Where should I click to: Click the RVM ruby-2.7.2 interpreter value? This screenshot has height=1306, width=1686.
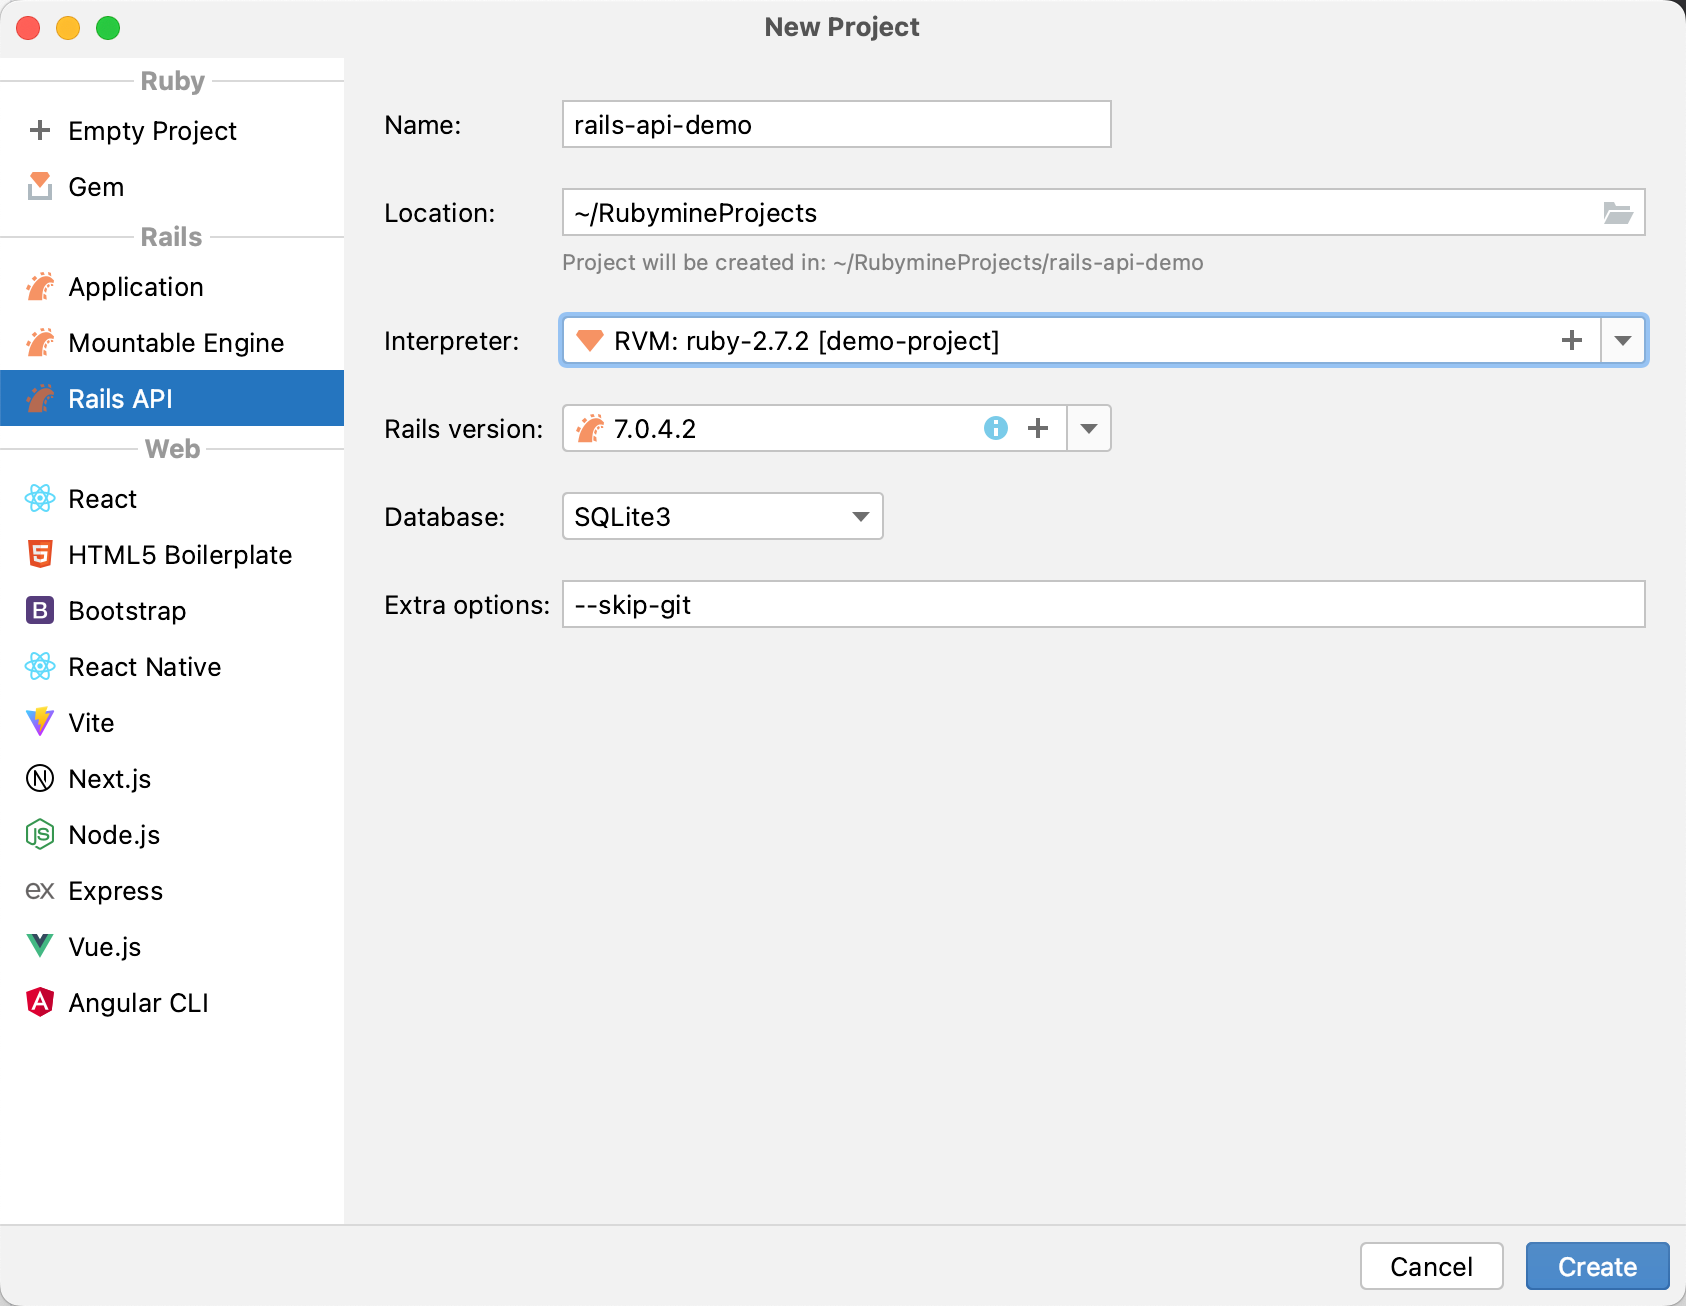[806, 340]
